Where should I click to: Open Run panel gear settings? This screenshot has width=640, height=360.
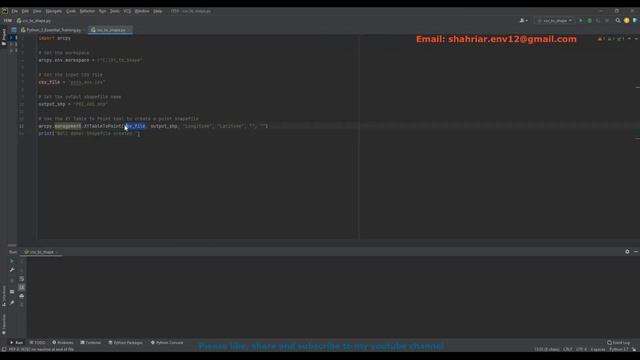[x=627, y=252]
